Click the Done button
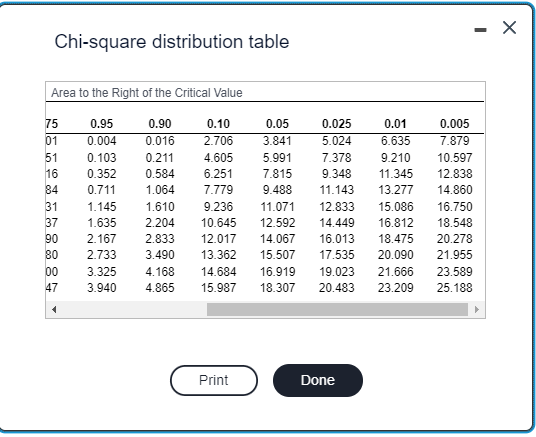536x437 pixels. pyautogui.click(x=318, y=380)
